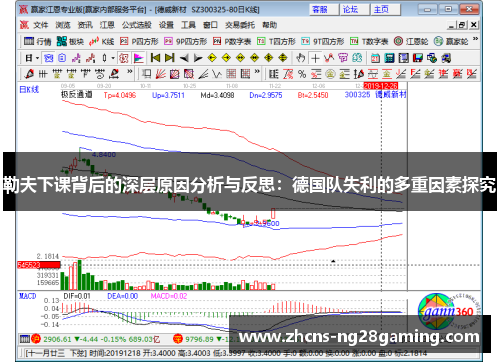Select the red pen drawing tool
Screen dimensions: 500x362
click(30, 74)
